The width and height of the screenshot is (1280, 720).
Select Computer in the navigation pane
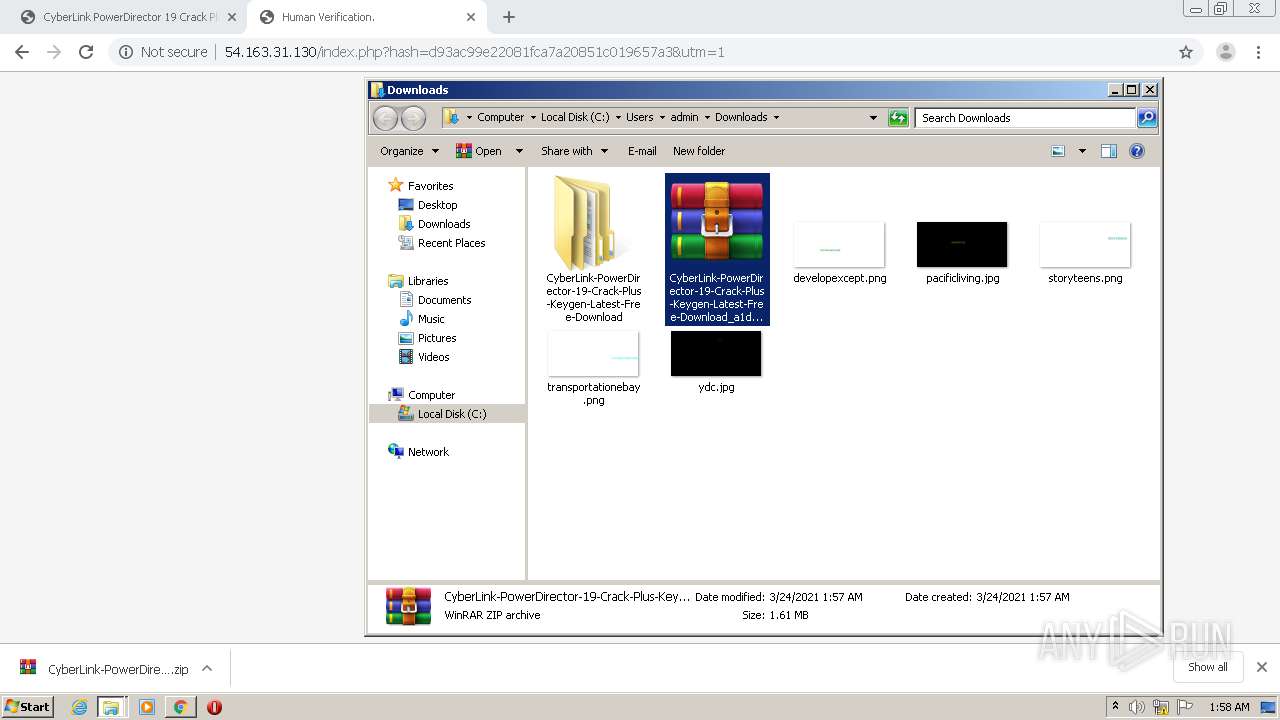click(431, 395)
